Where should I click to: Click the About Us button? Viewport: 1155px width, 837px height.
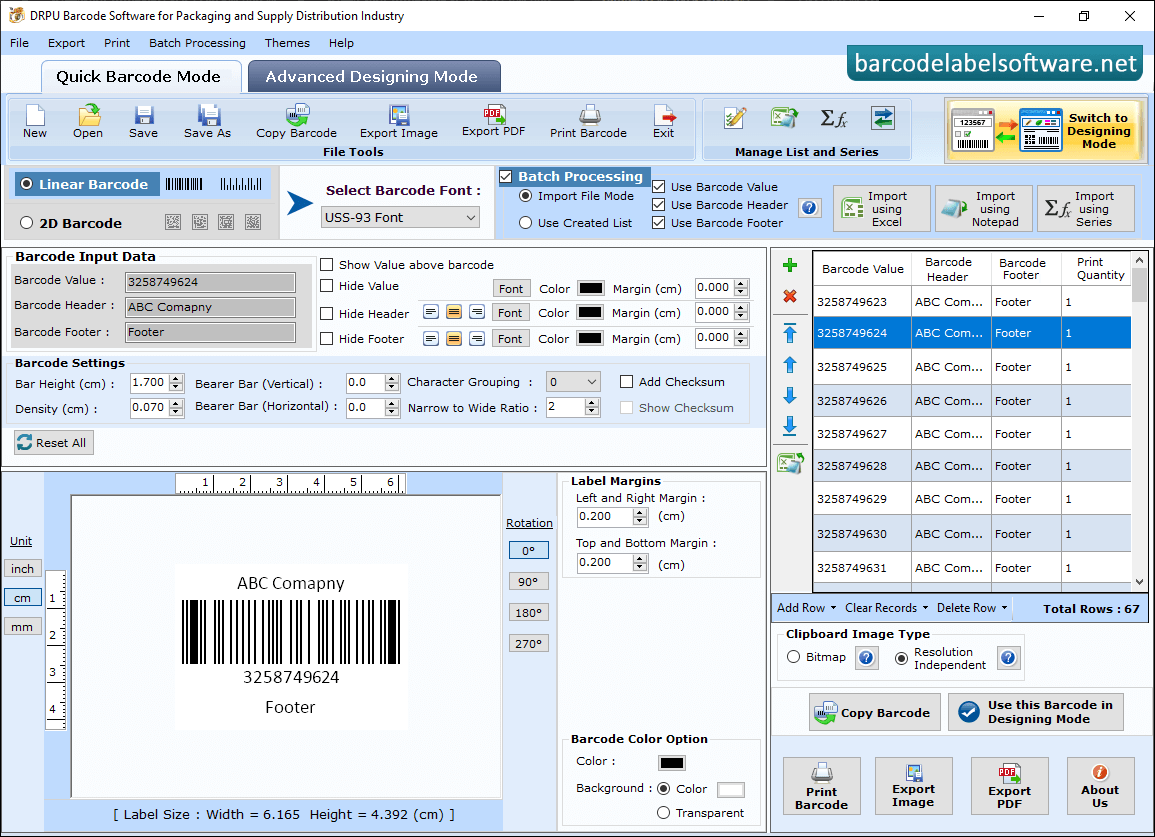pyautogui.click(x=1100, y=786)
